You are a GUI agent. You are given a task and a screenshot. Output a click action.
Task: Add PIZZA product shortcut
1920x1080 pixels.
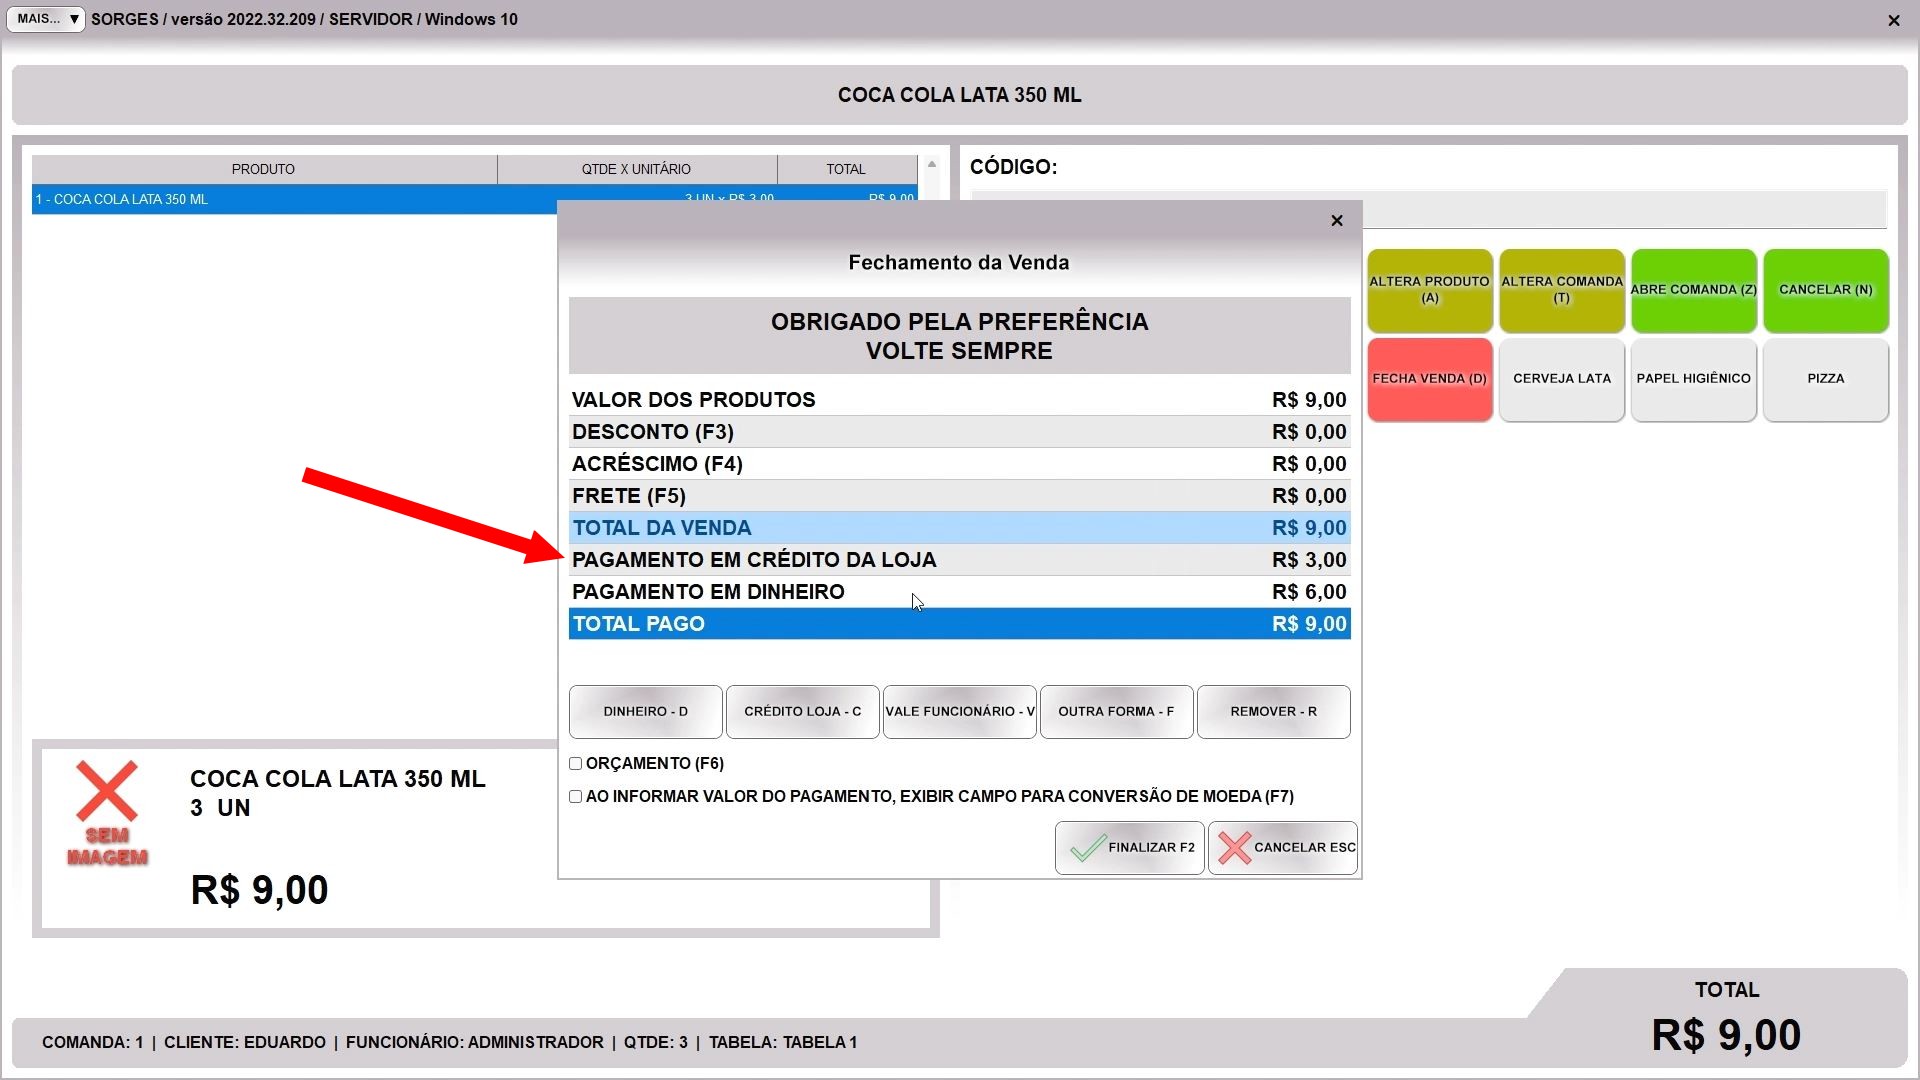pos(1826,379)
